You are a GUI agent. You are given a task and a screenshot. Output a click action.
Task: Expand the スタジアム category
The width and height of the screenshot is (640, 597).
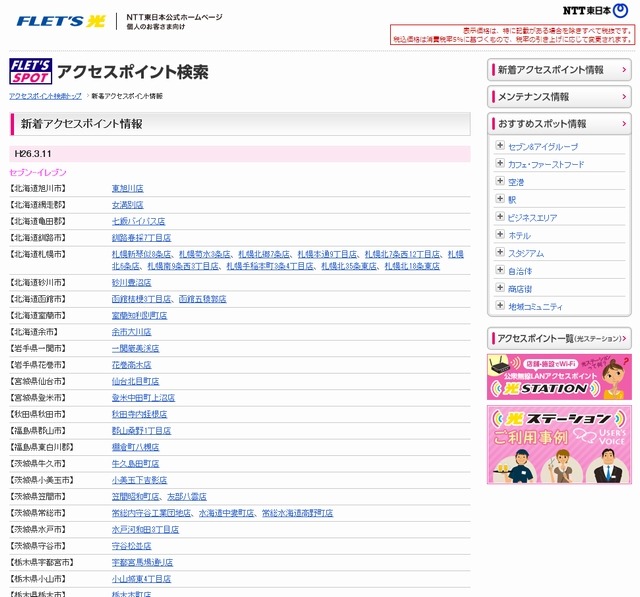coord(500,252)
